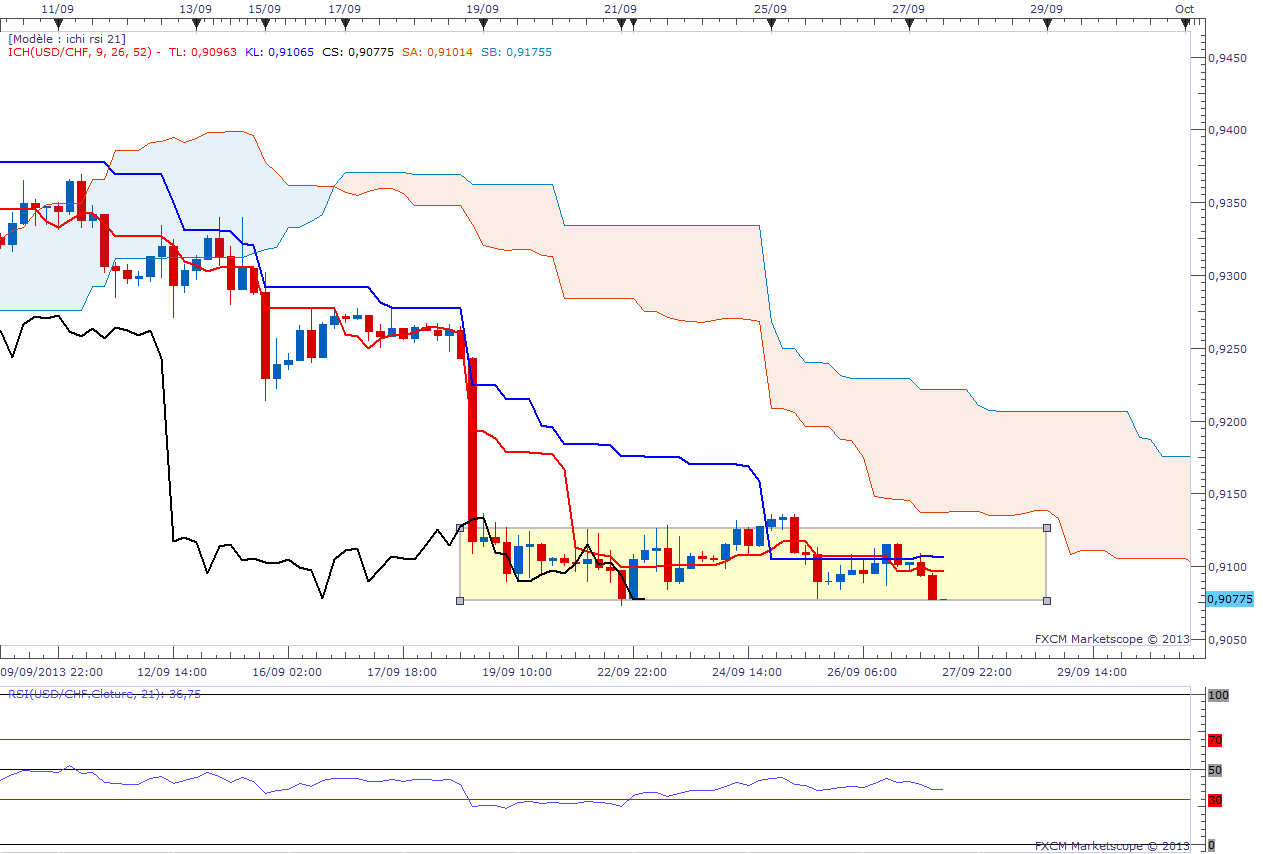This screenshot has width=1263, height=854.
Task: Select the RSI 50 level label
Action: coord(1215,770)
